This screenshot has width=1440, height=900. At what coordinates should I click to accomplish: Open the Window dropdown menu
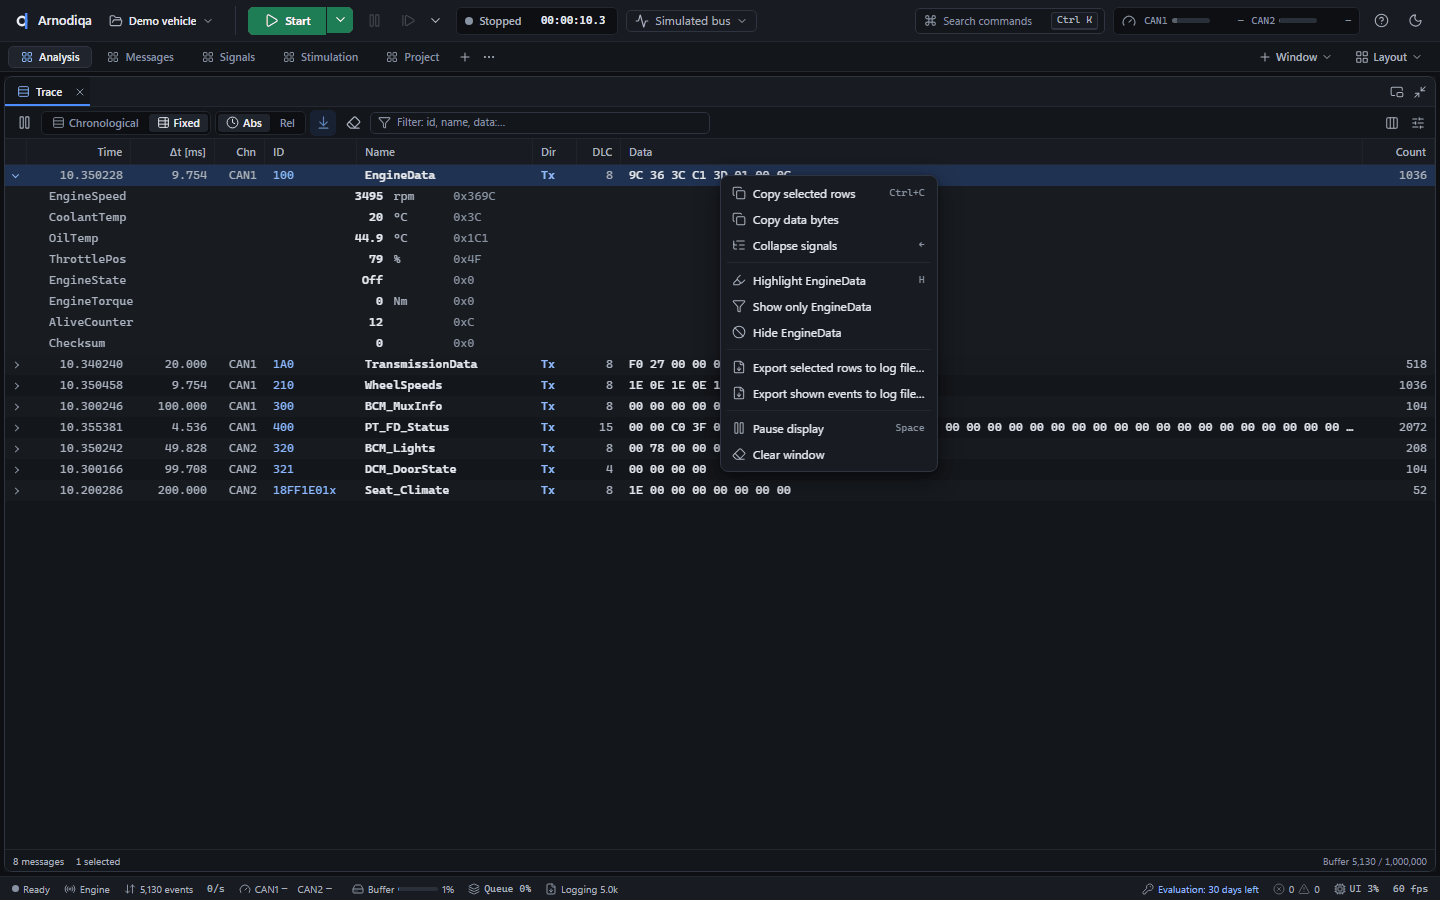coord(1295,57)
